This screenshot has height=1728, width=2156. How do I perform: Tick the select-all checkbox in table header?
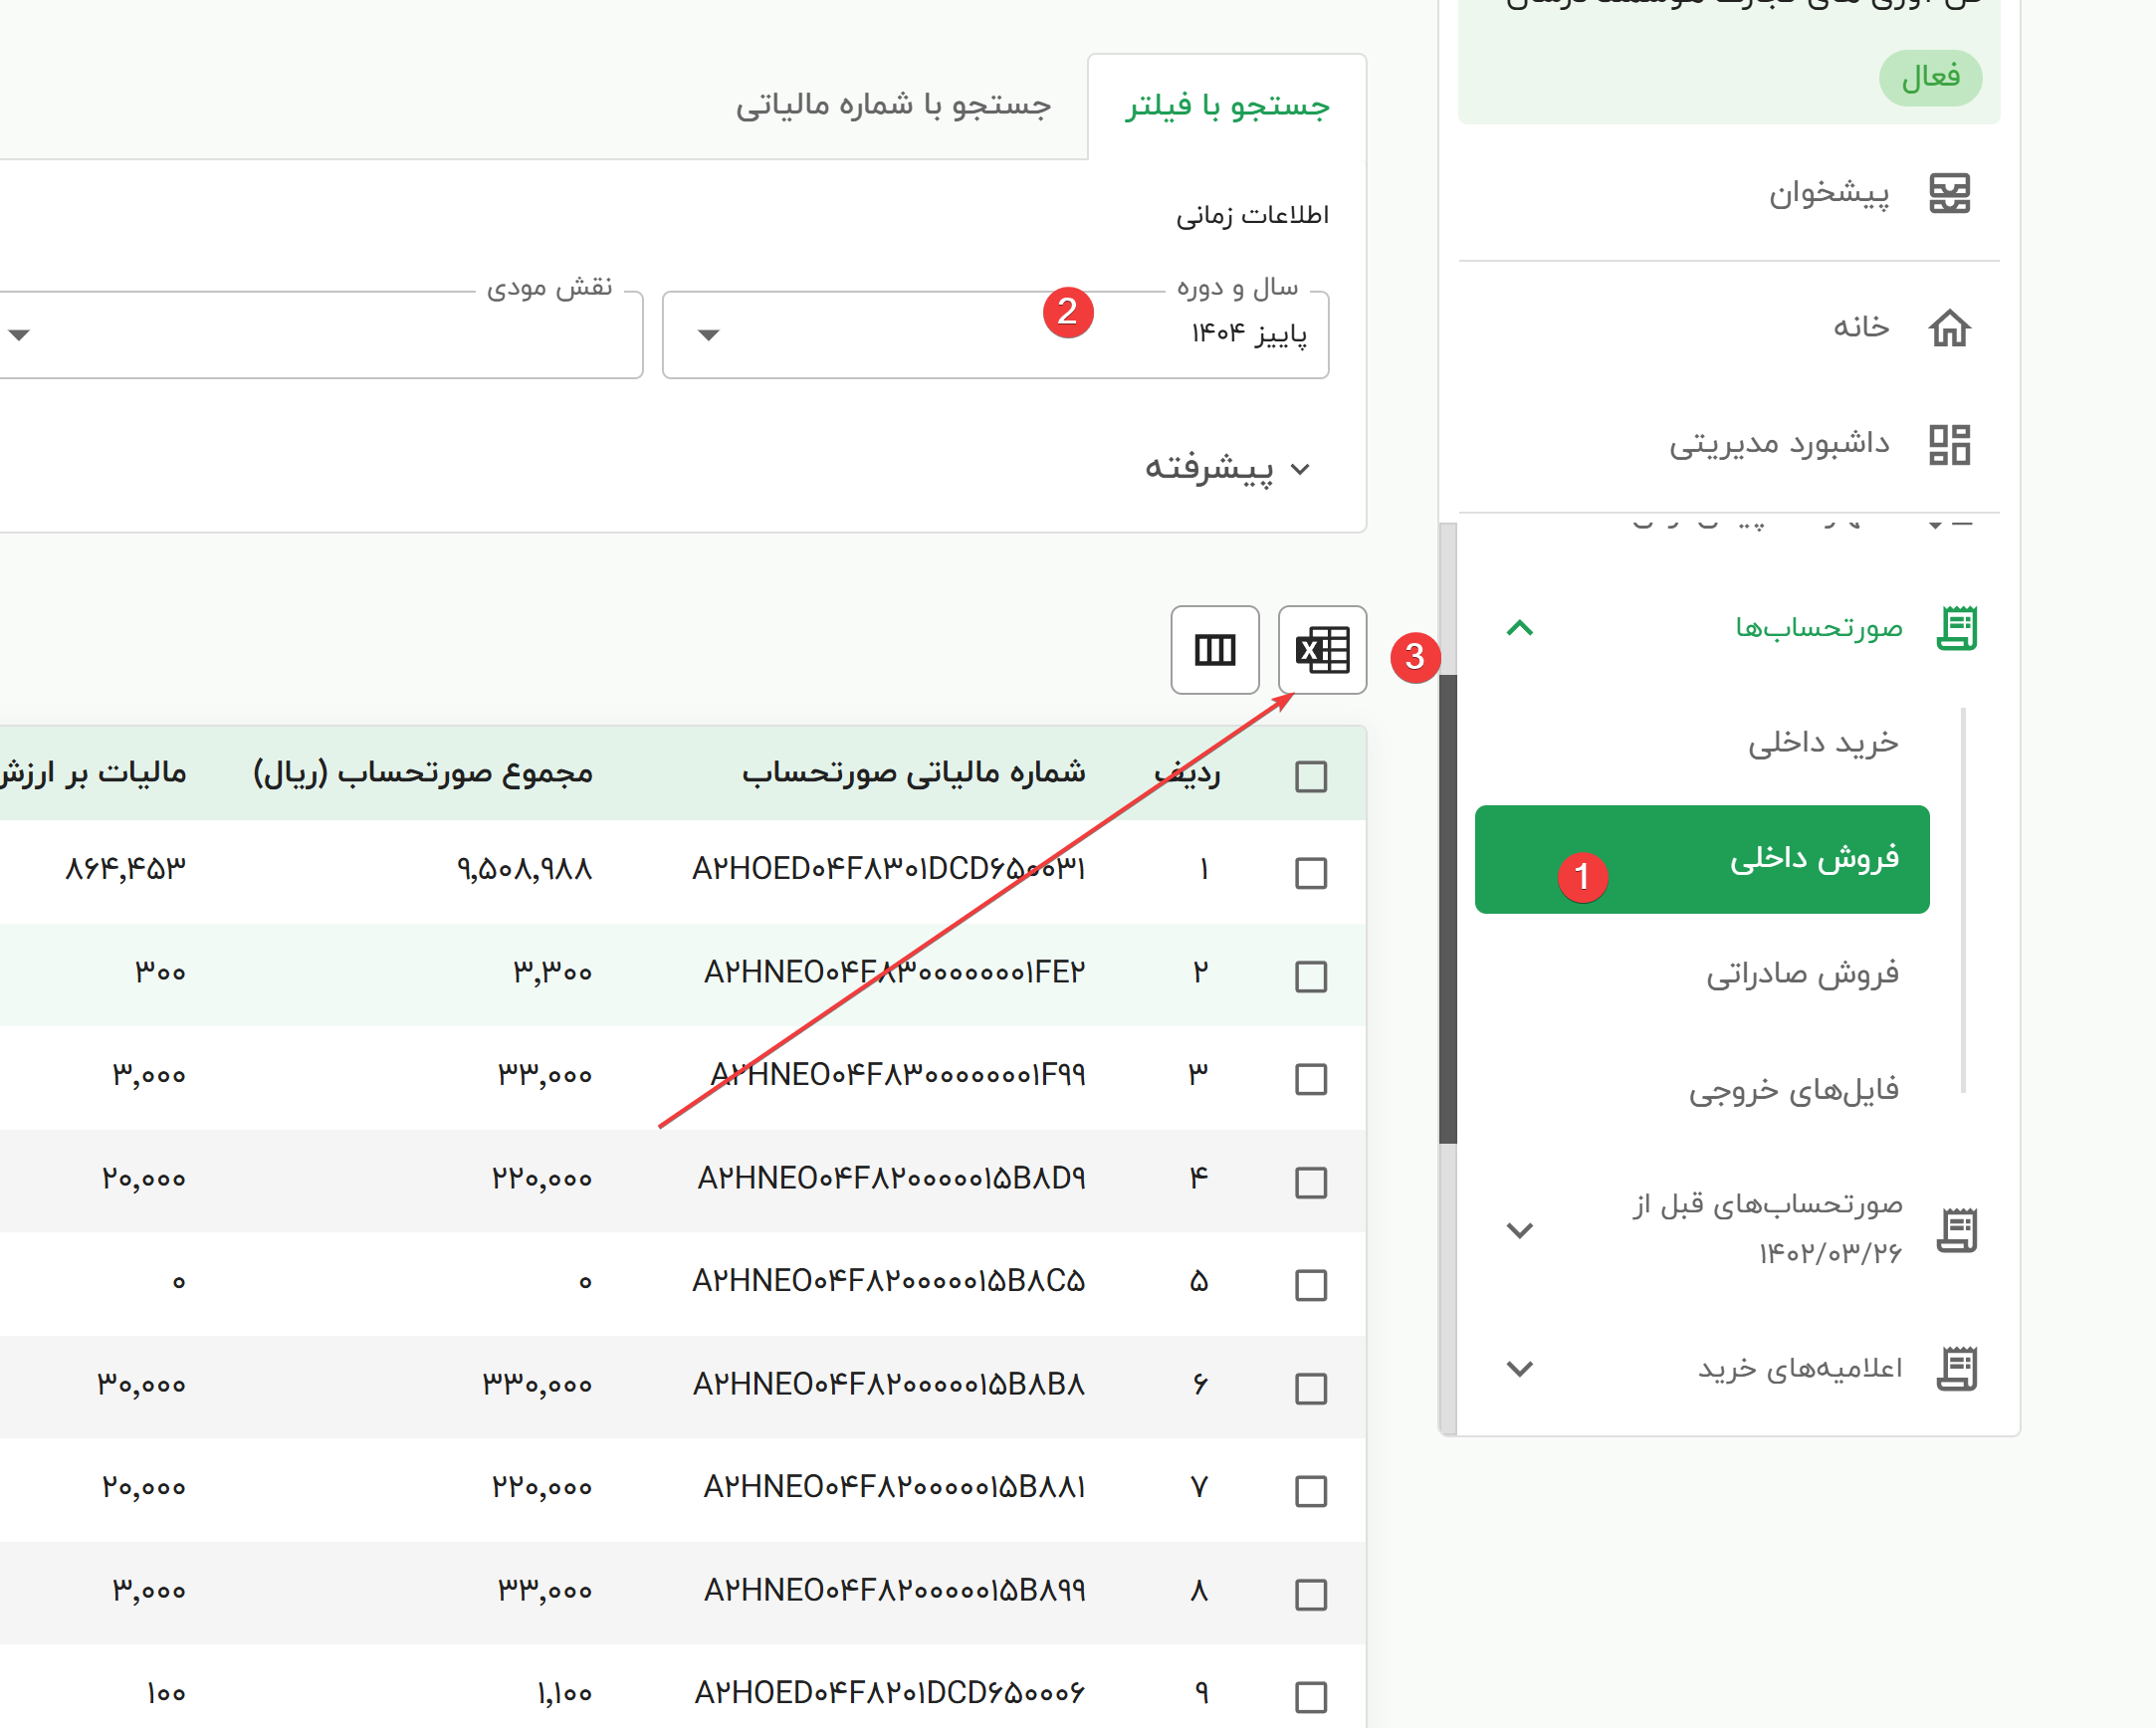[x=1310, y=776]
